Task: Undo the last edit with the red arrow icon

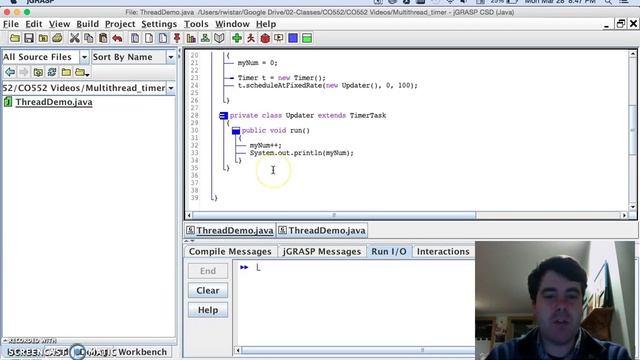Action: [118, 38]
